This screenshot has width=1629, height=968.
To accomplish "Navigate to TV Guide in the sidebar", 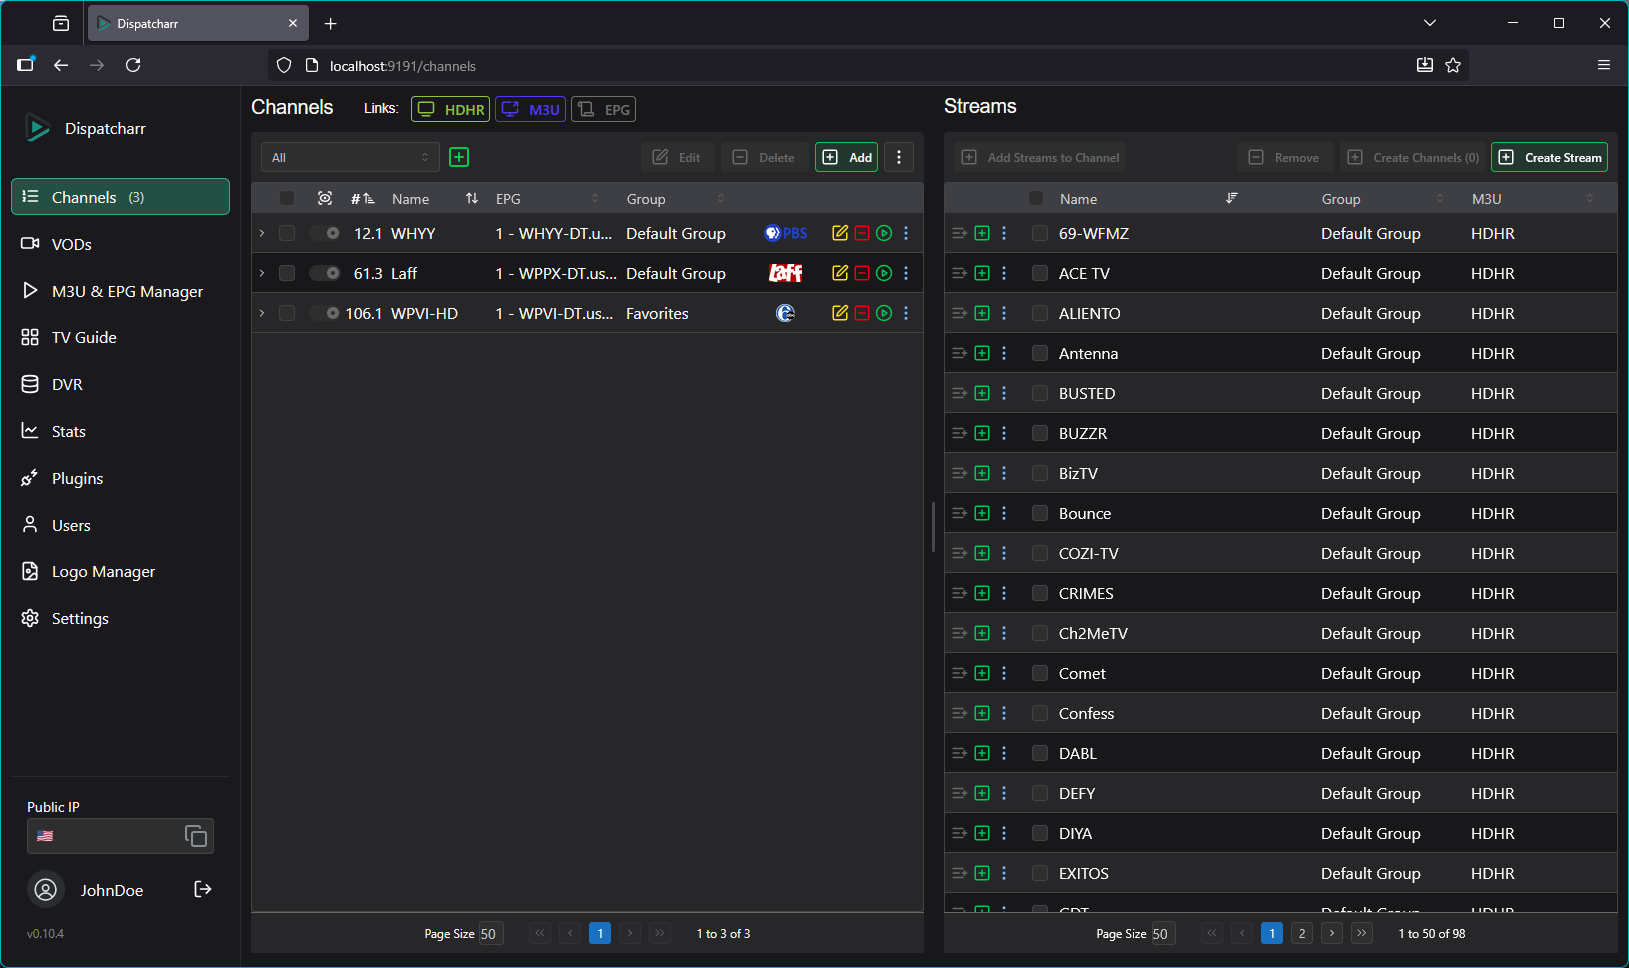I will click(82, 337).
